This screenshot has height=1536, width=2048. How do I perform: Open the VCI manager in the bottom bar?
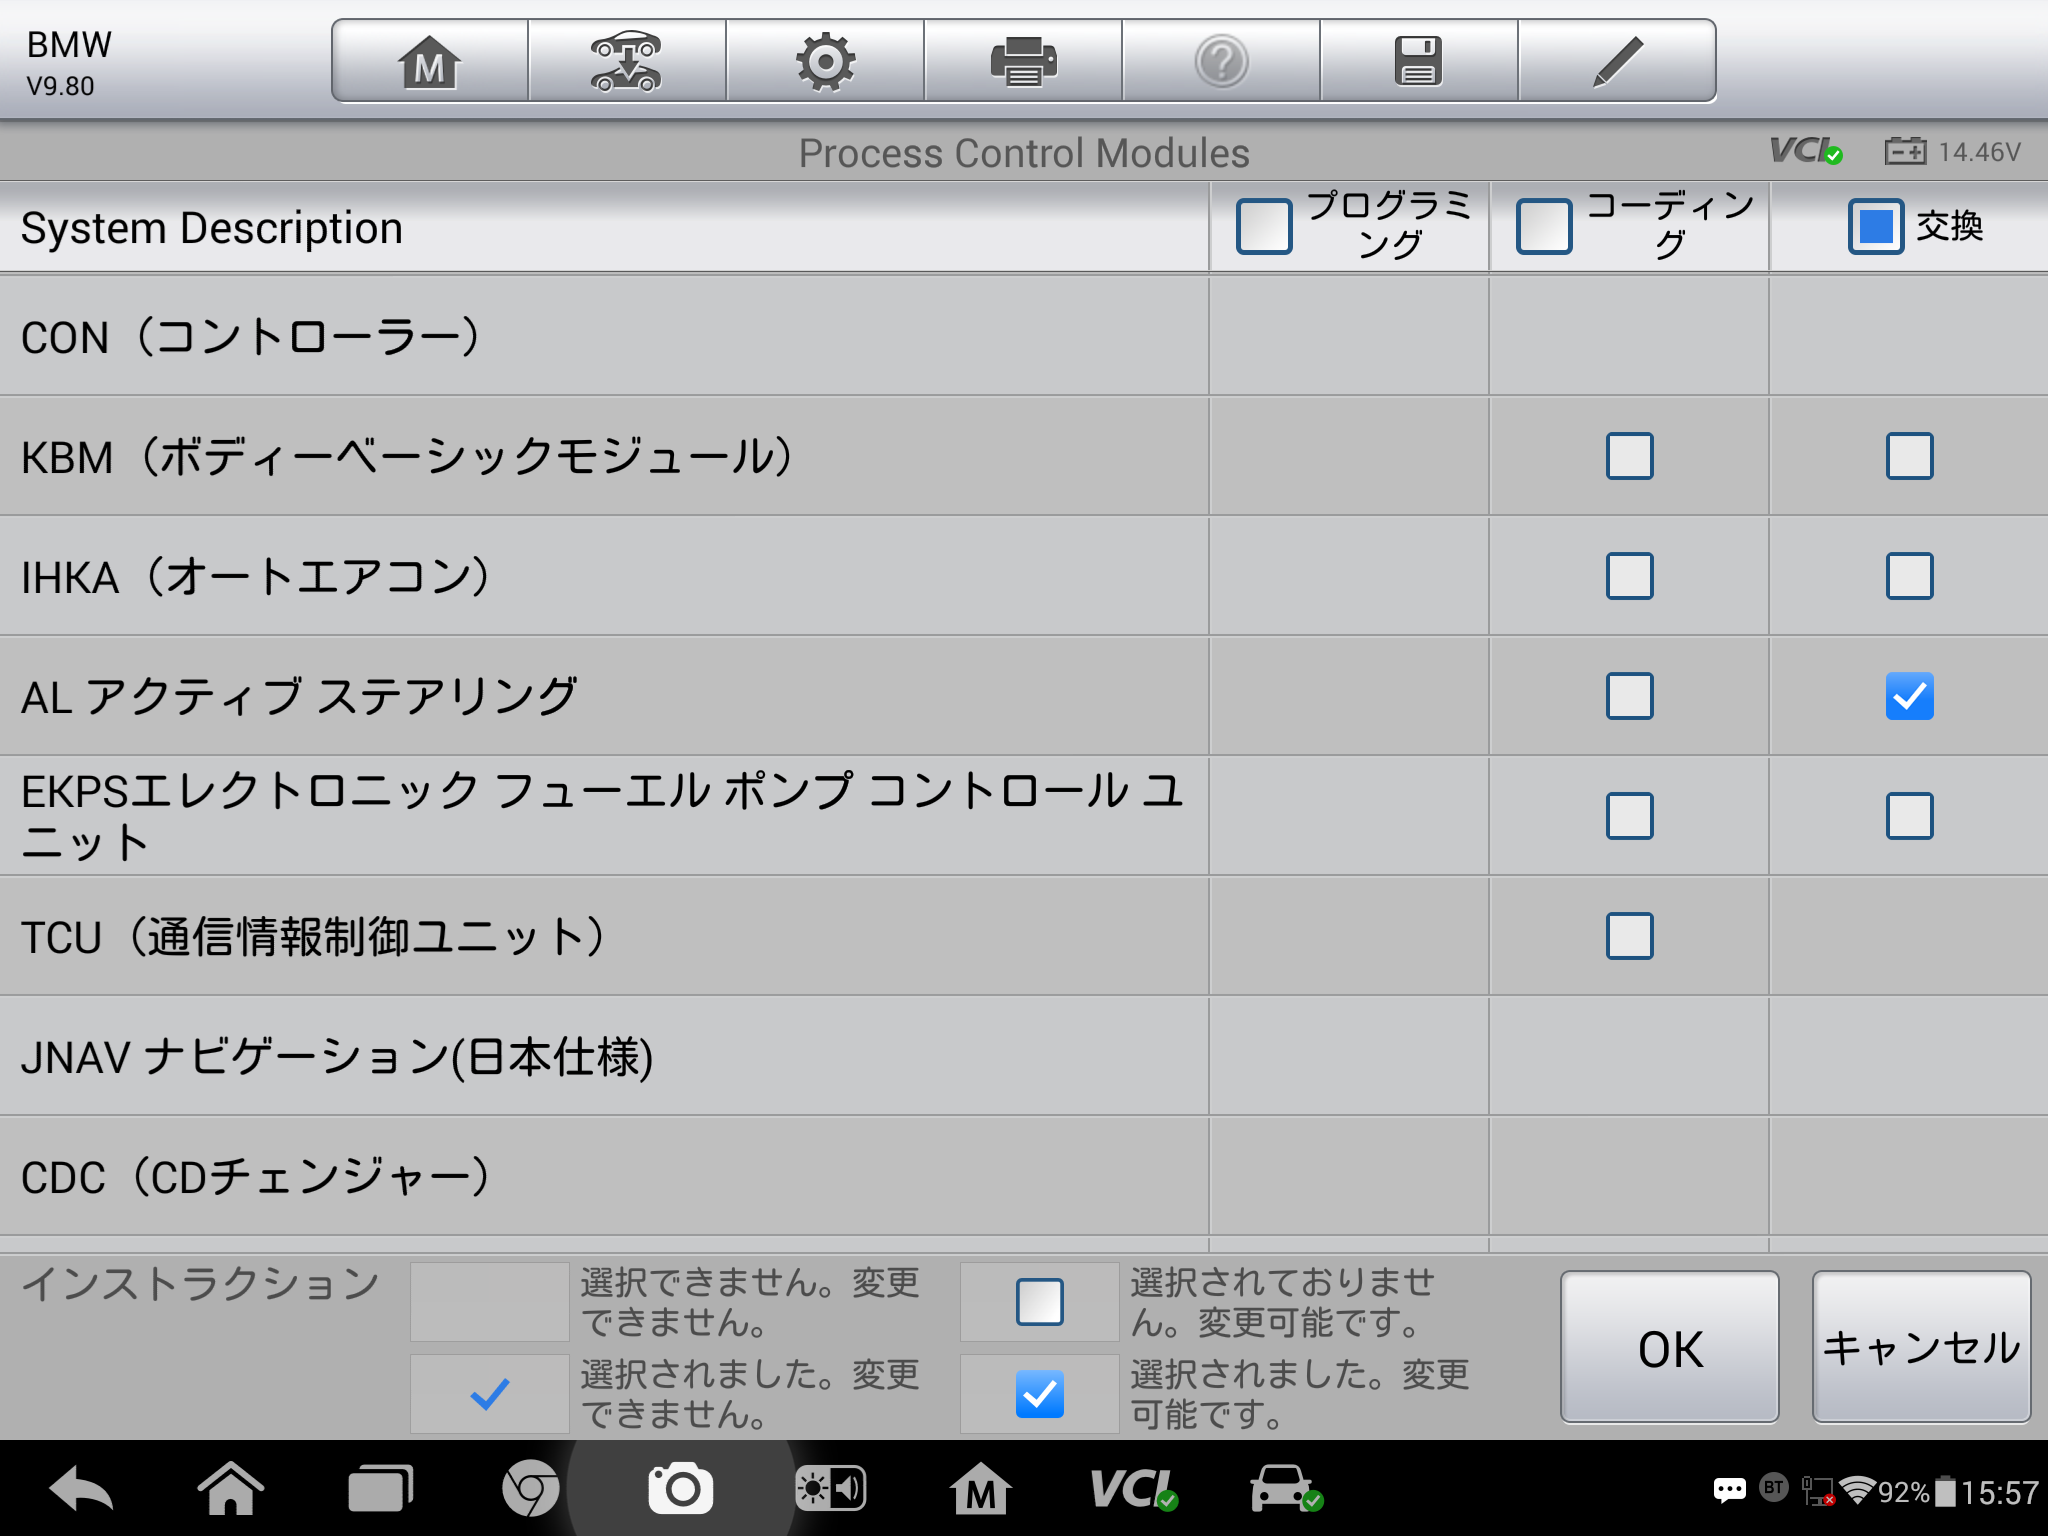coord(1133,1490)
